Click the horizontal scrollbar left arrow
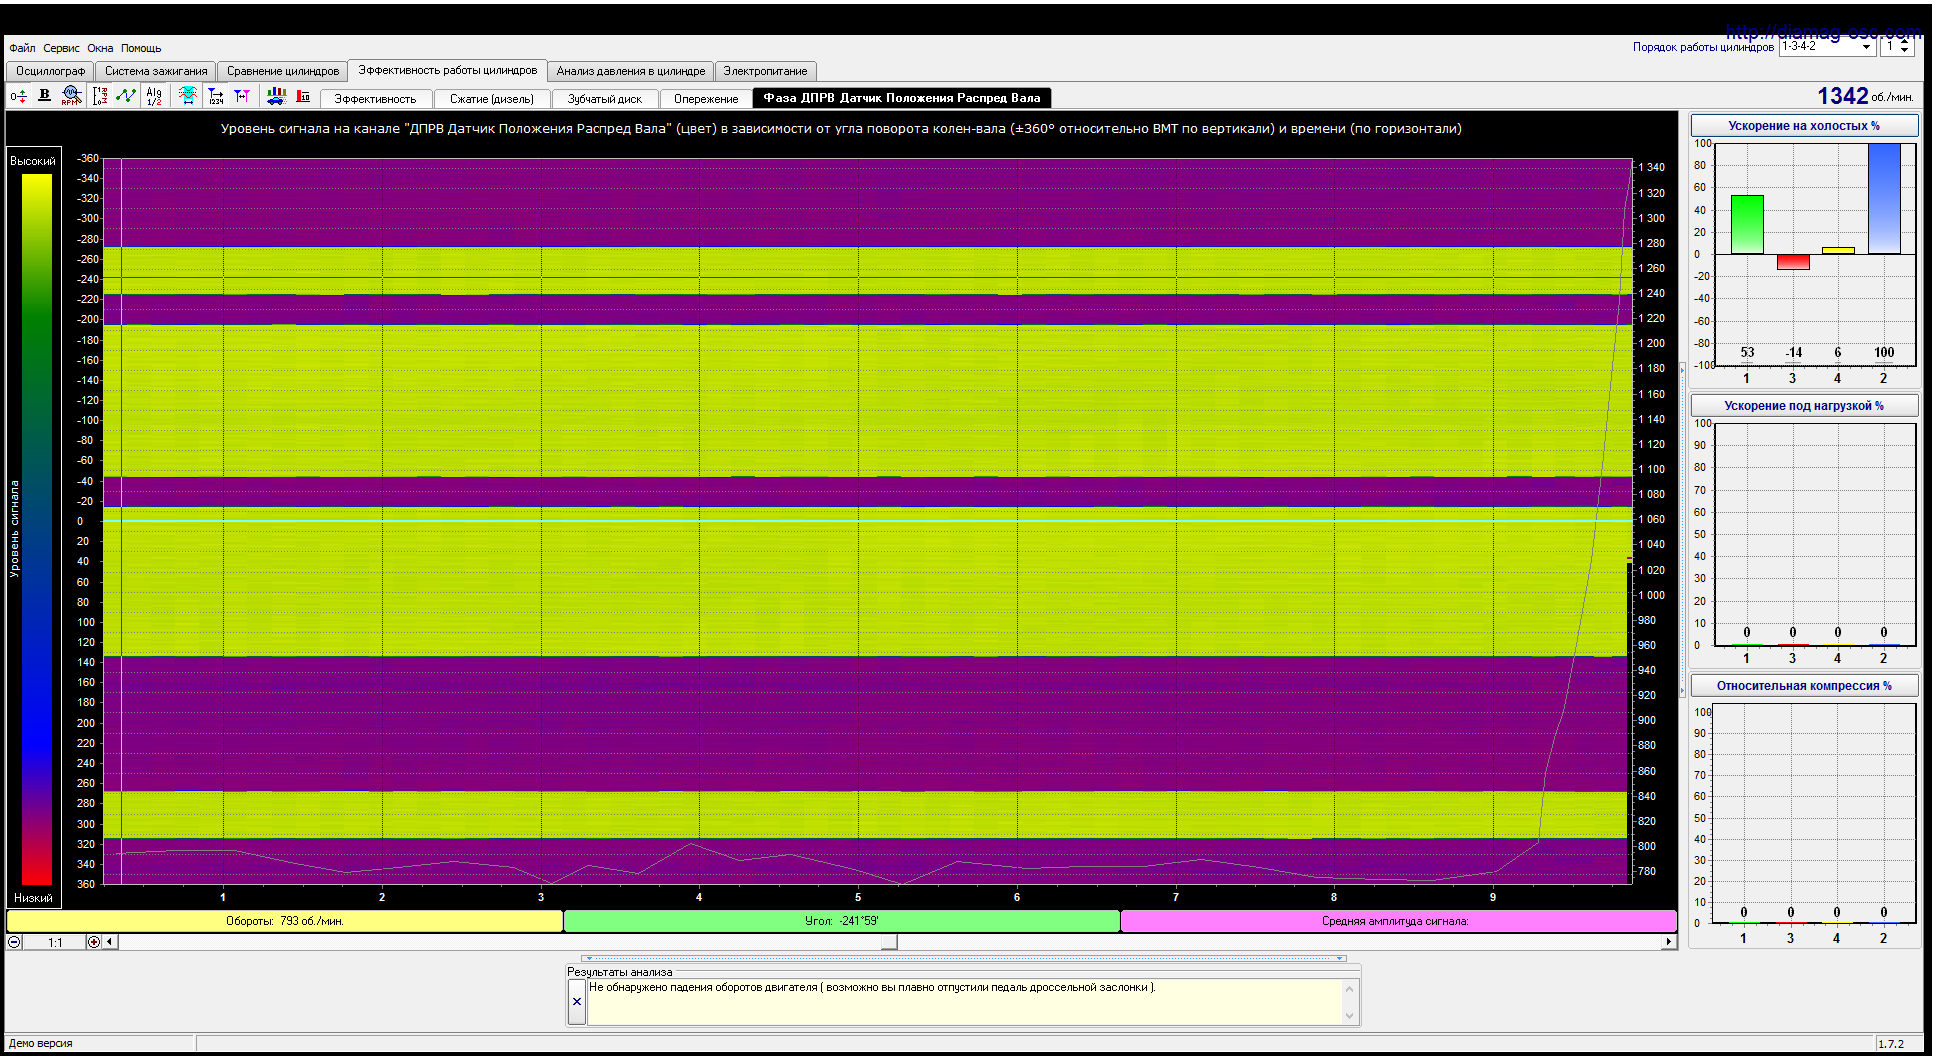Screen dimensions: 1936x1056 pos(110,942)
